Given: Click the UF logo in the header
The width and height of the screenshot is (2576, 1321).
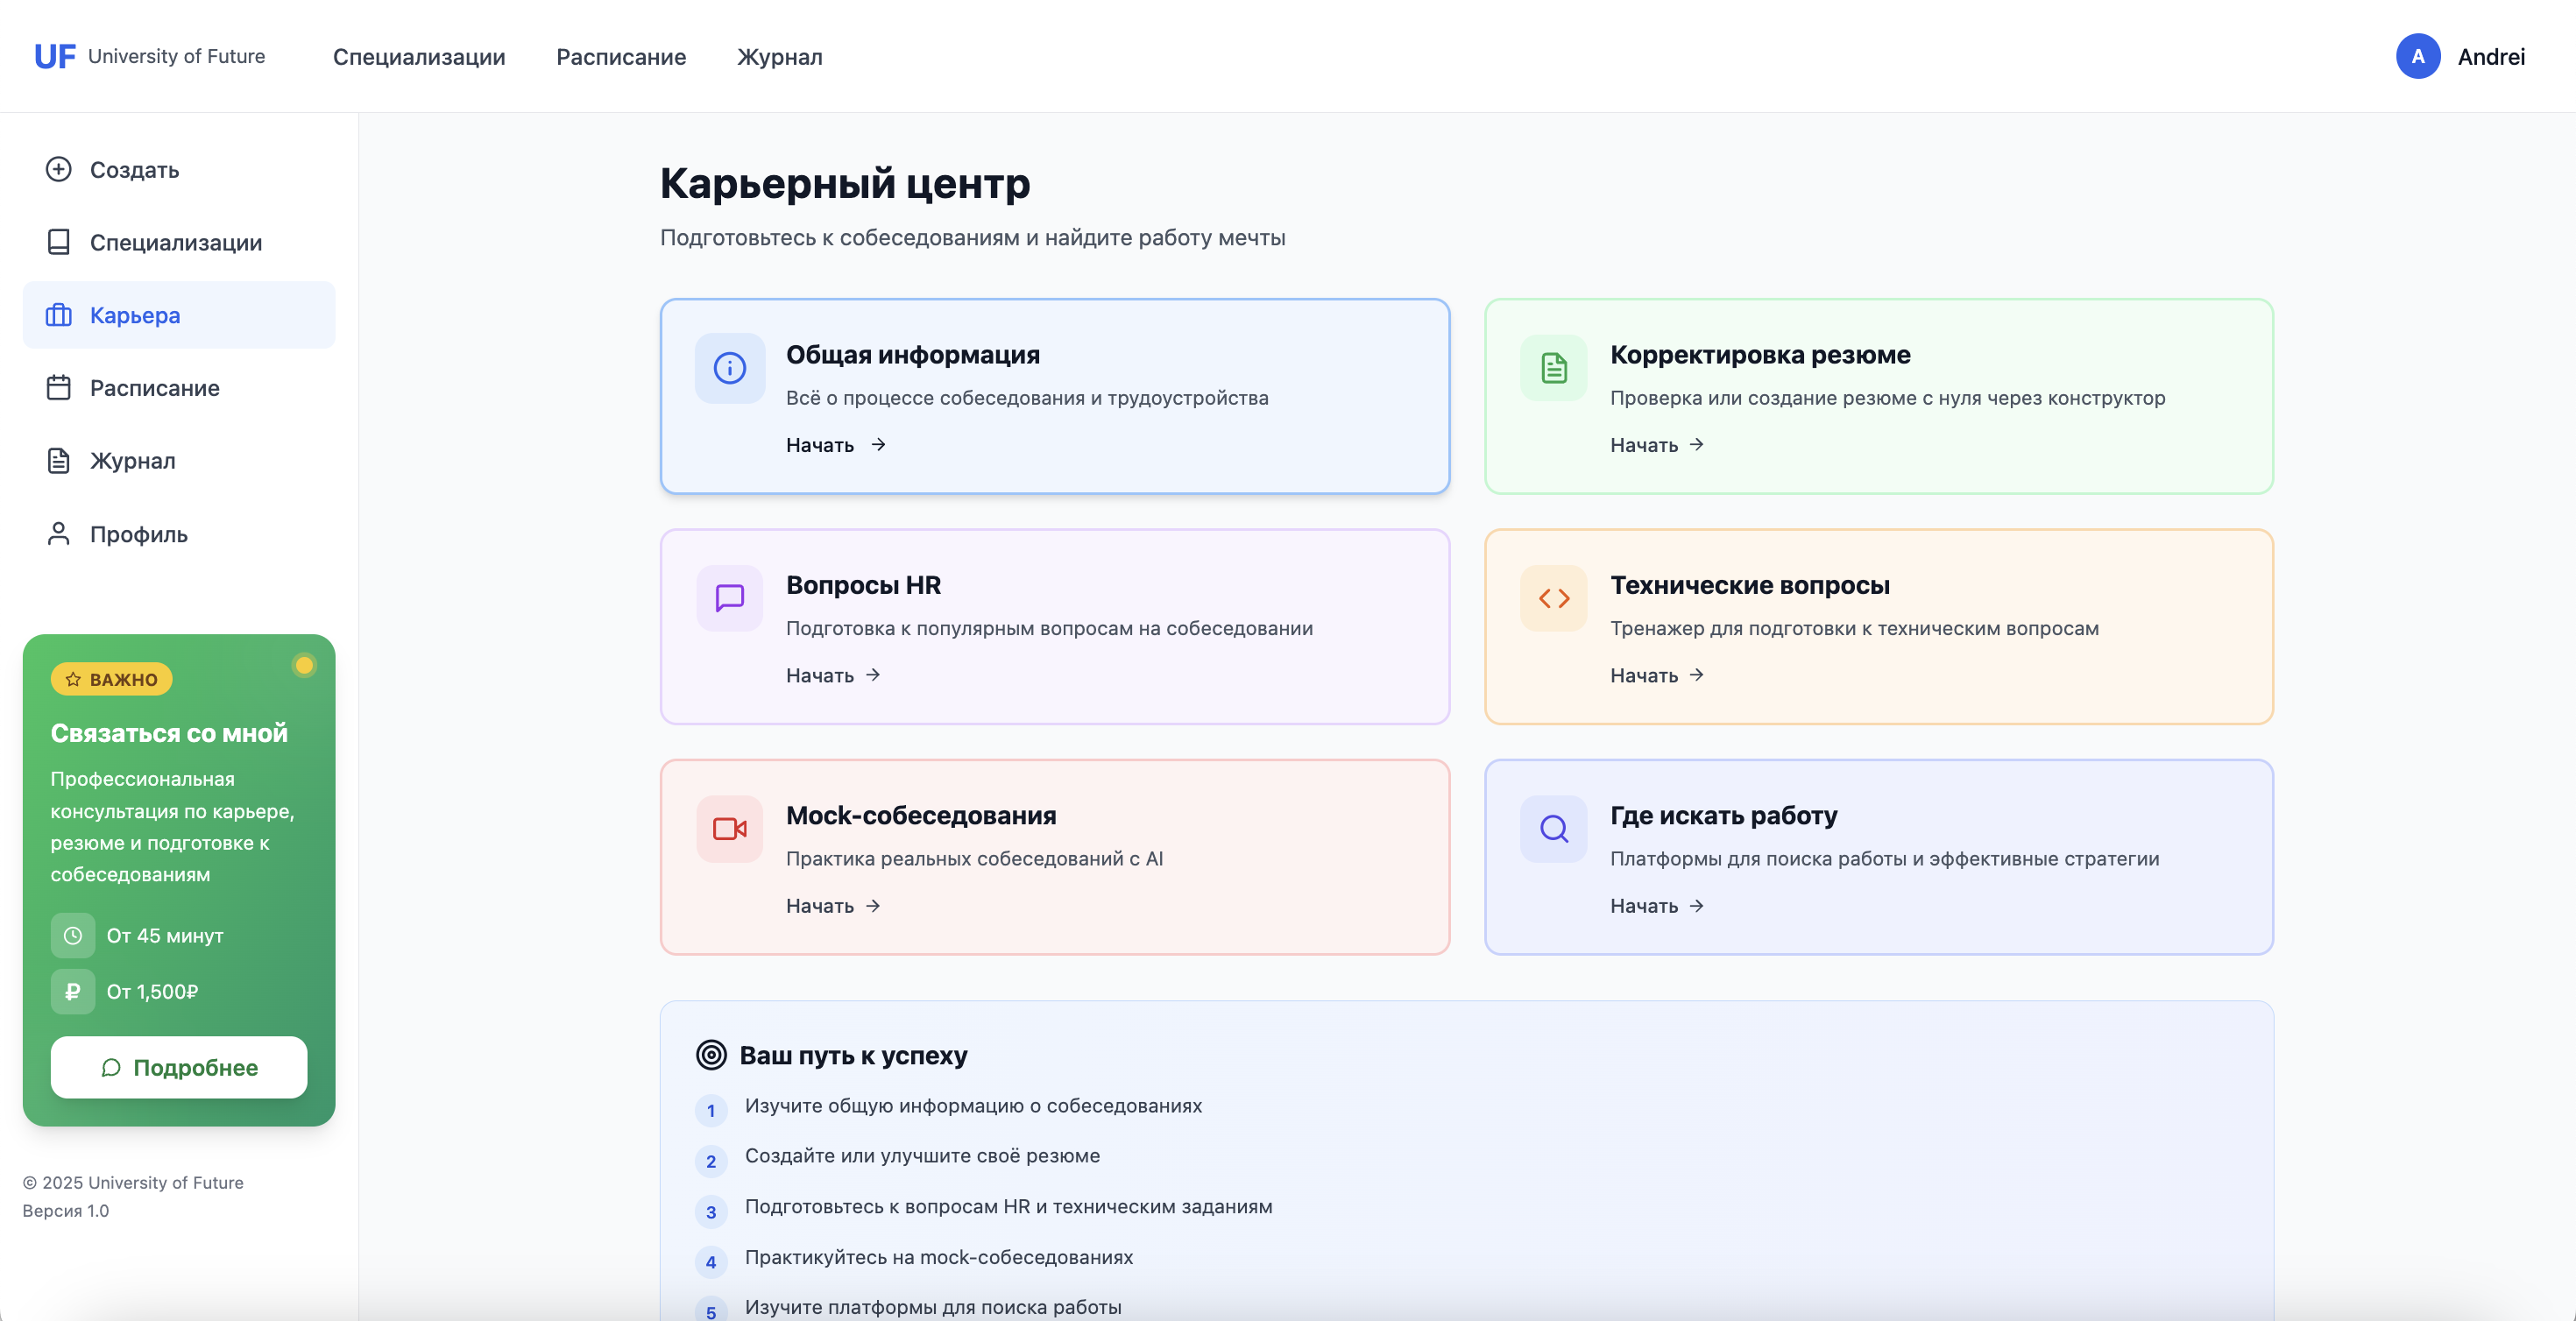Looking at the screenshot, I should [54, 56].
